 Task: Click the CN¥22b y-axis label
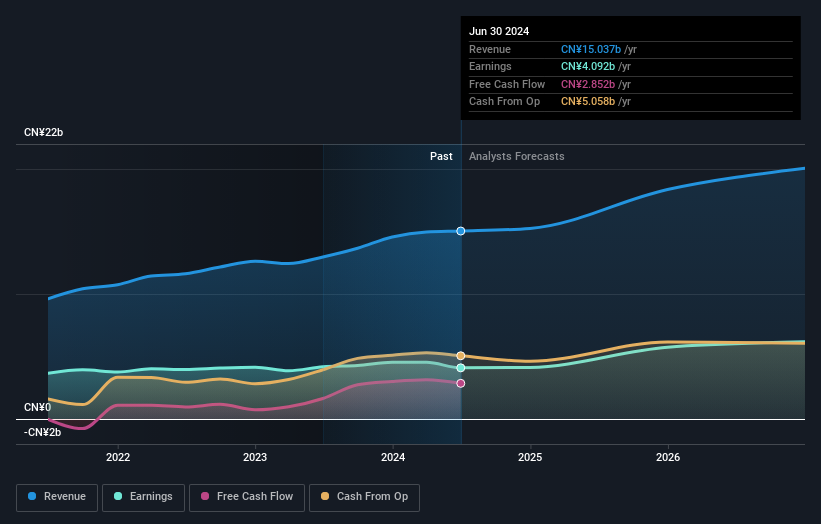point(43,132)
